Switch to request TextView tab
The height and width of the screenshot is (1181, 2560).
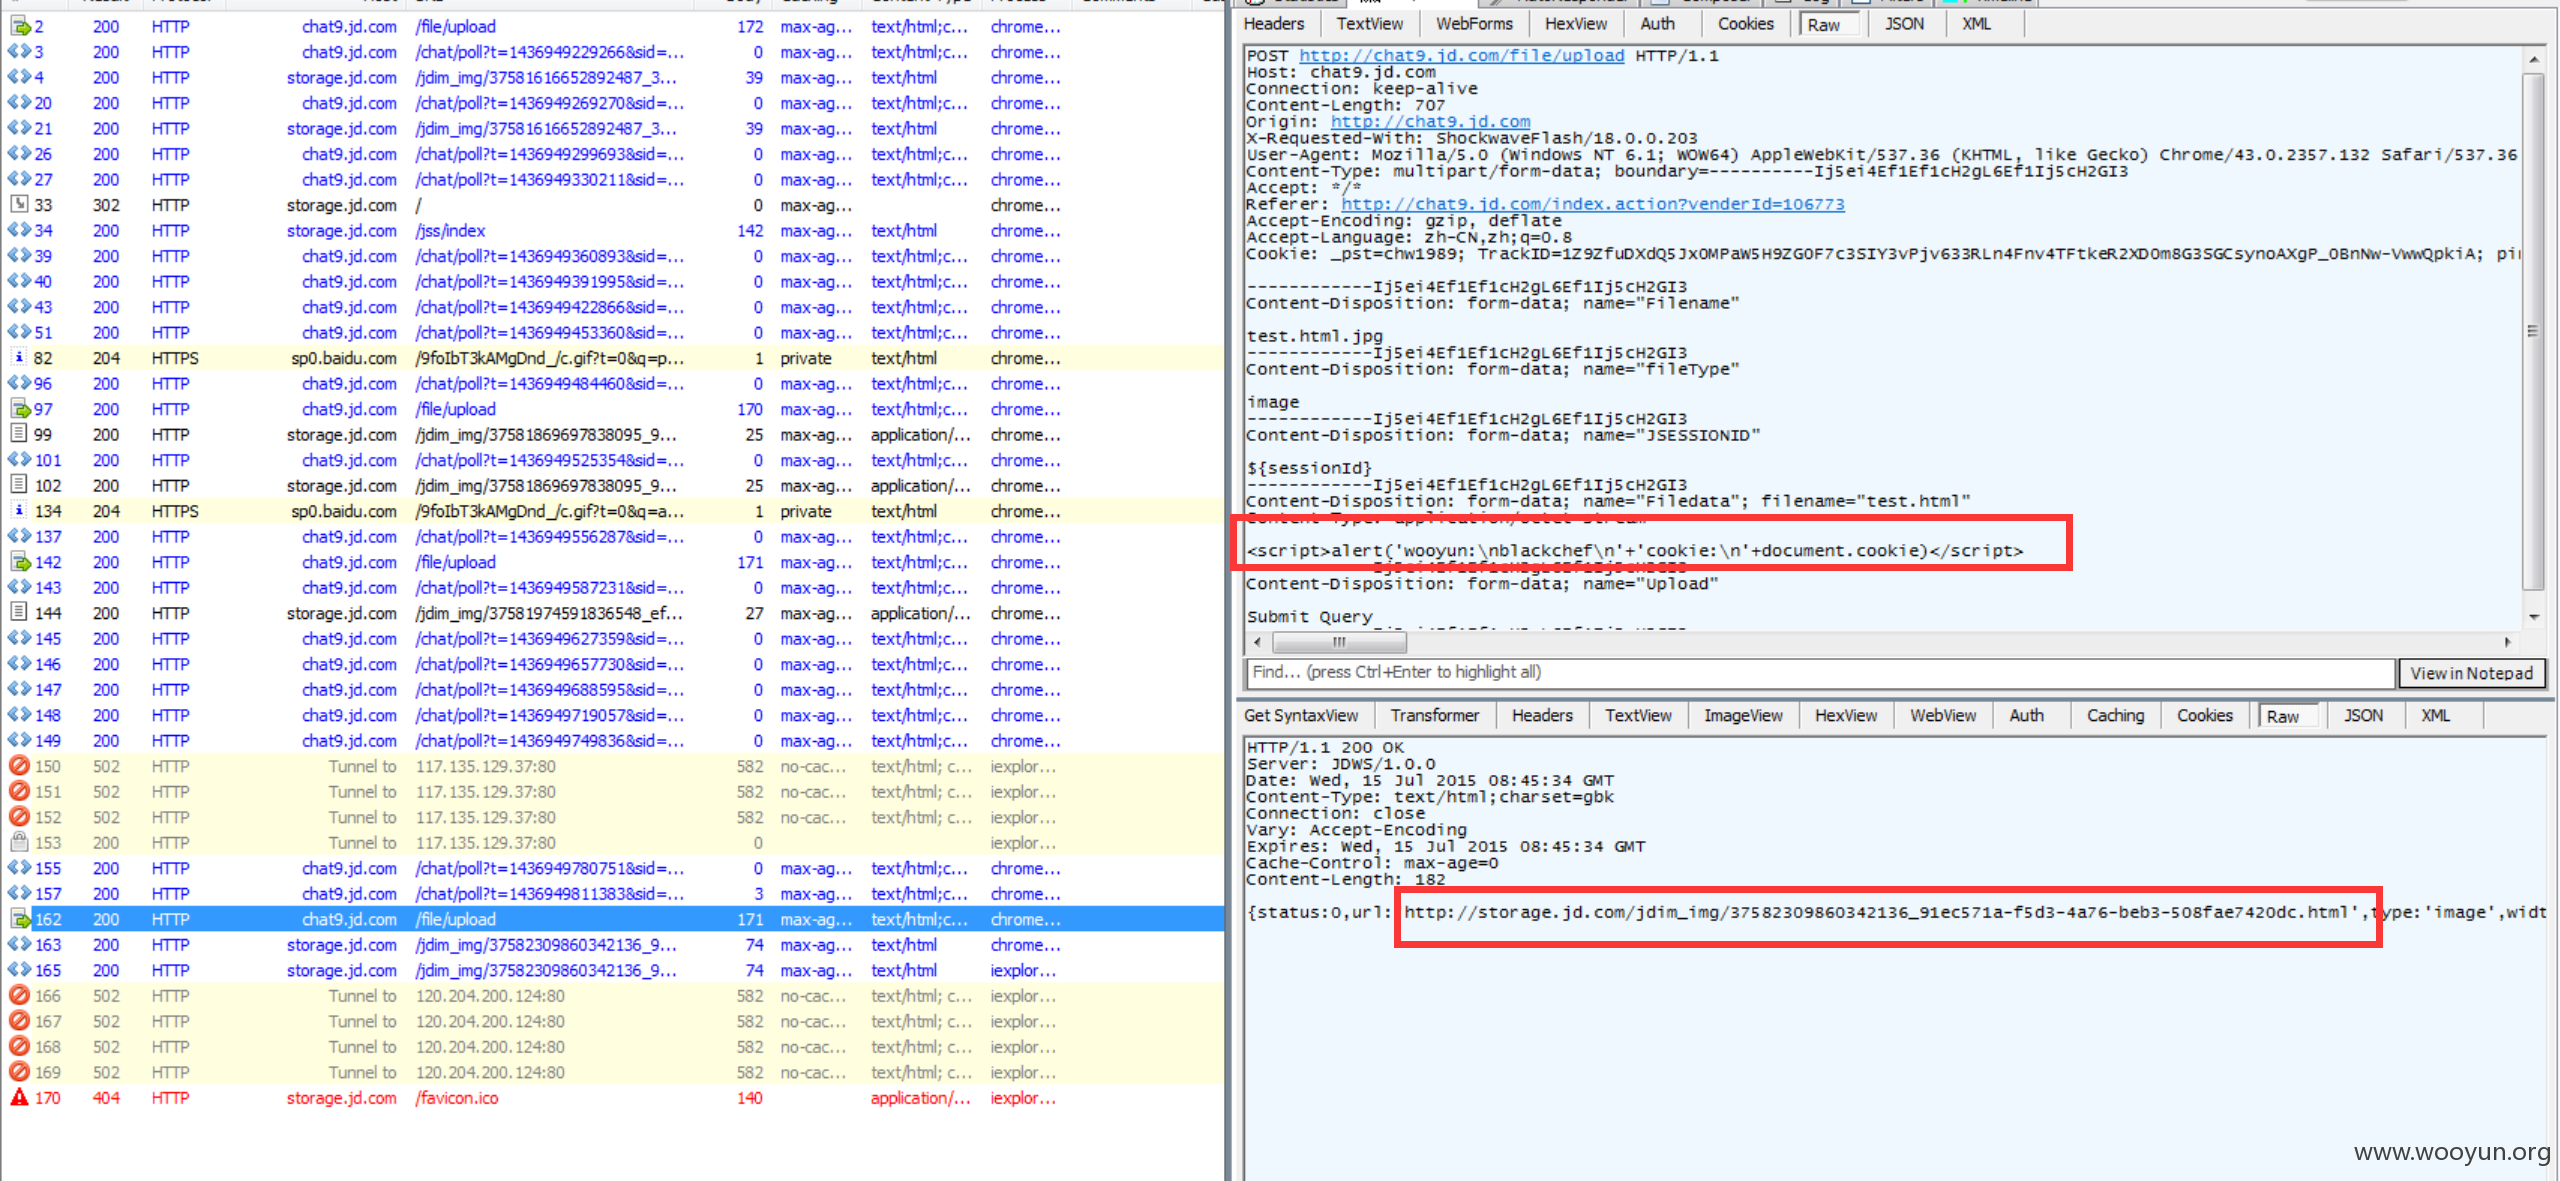(1370, 24)
